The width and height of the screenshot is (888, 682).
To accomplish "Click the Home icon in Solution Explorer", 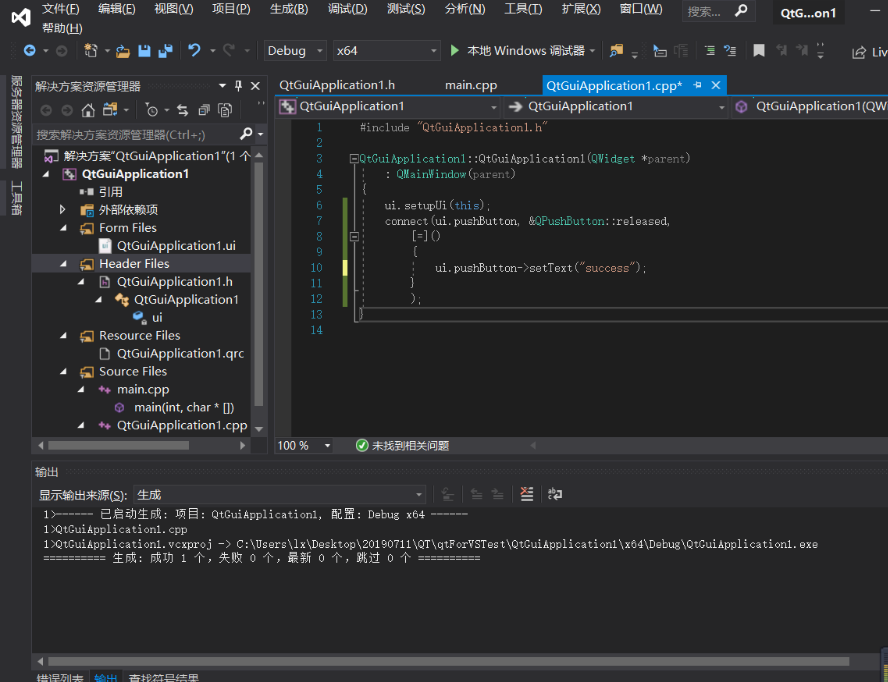I will pos(88,110).
